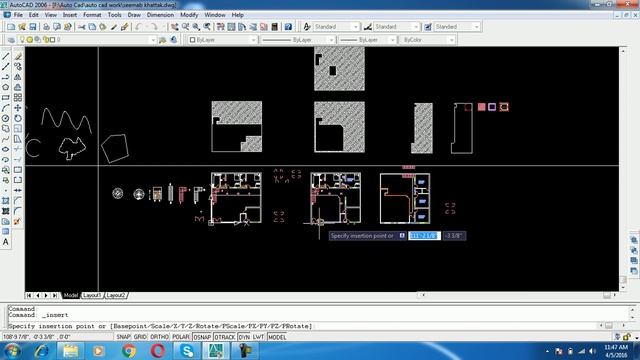Toggle DYN dynamic input
This screenshot has height=360, width=640.
click(x=244, y=337)
